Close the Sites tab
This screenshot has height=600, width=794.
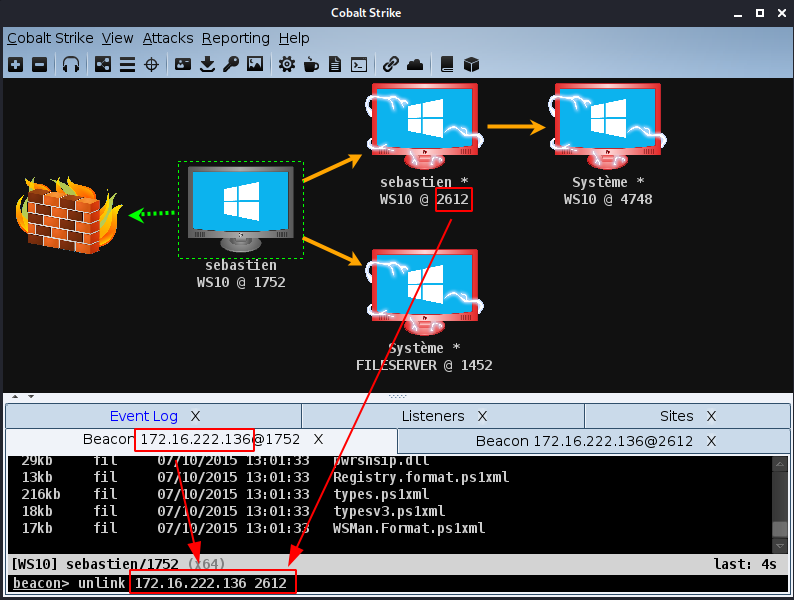[x=711, y=416]
